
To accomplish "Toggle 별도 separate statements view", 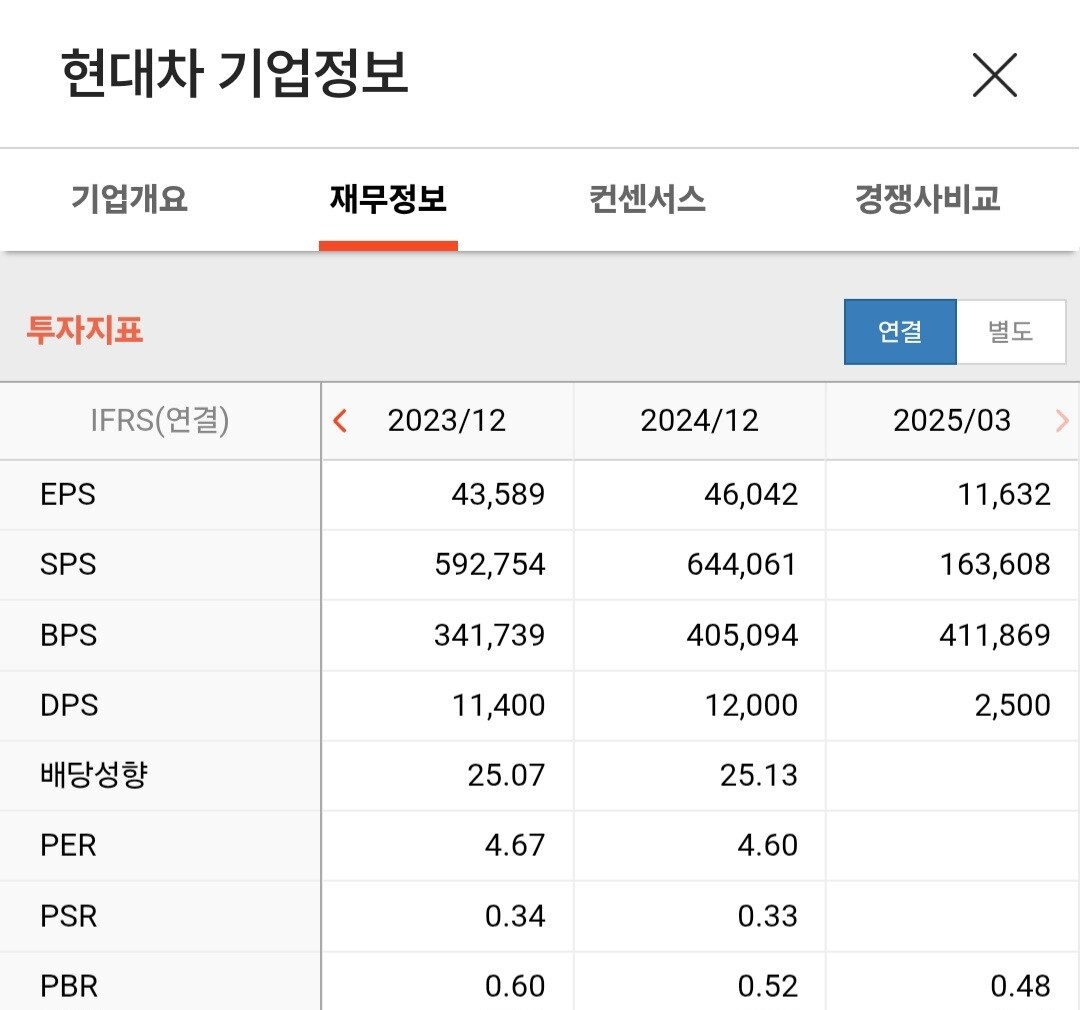I will pos(1010,331).
